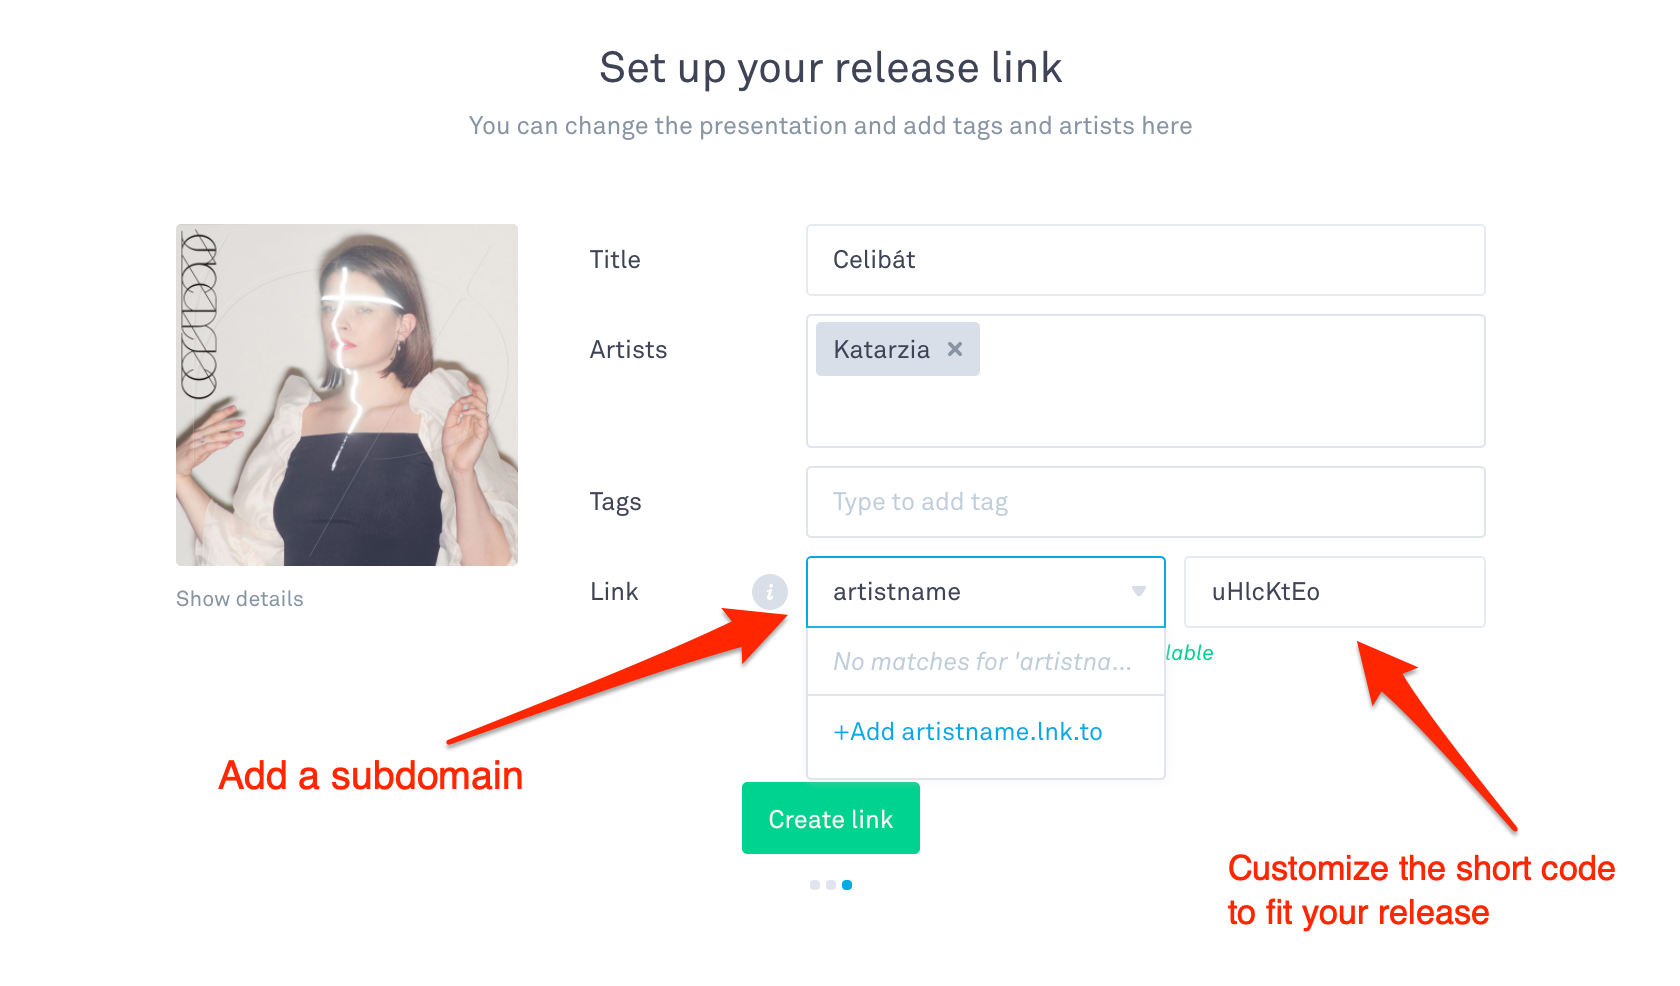Click the Link info icon
Viewport: 1680px width, 986px height.
click(769, 592)
